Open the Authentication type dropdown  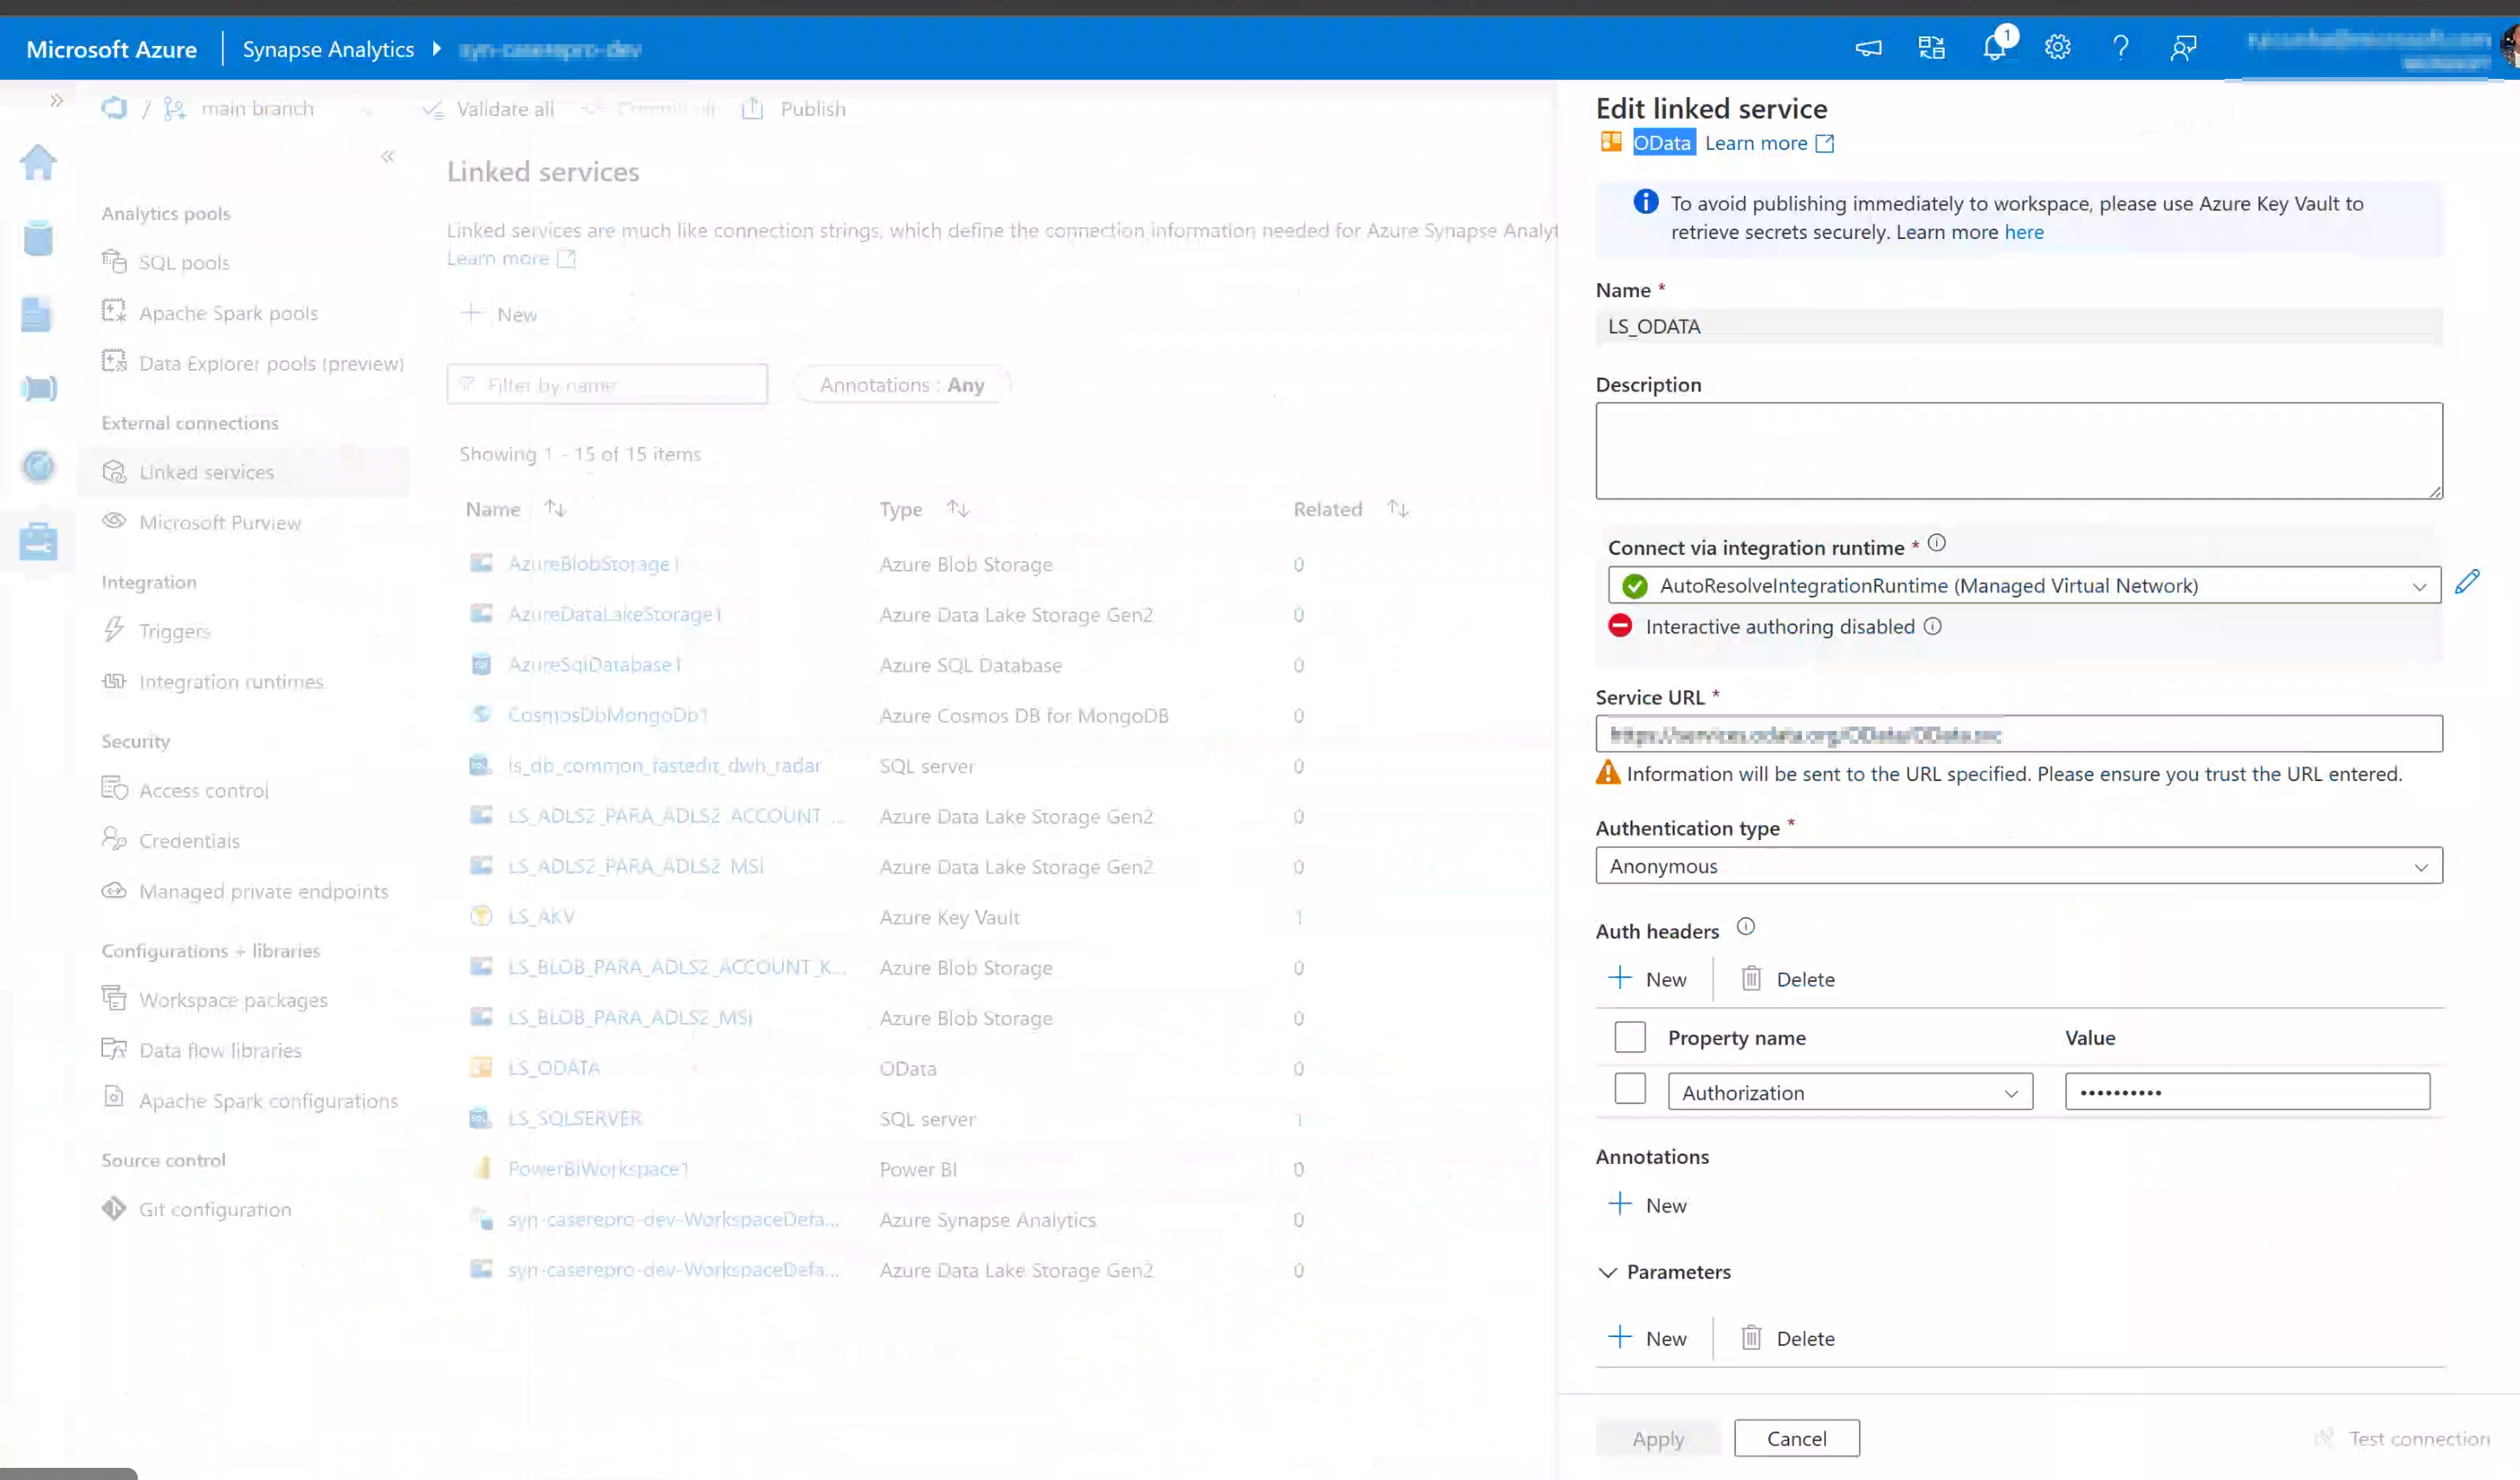click(x=2421, y=865)
